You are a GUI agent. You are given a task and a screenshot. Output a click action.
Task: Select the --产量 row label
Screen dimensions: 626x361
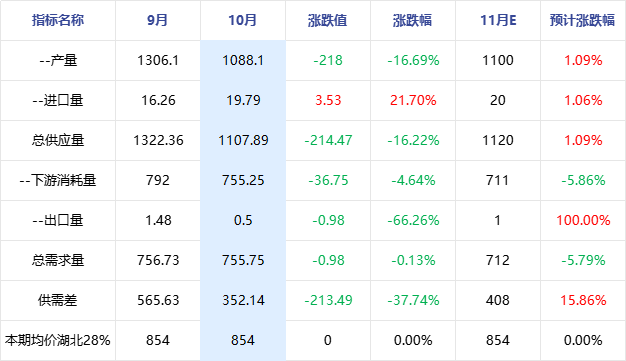click(x=58, y=60)
